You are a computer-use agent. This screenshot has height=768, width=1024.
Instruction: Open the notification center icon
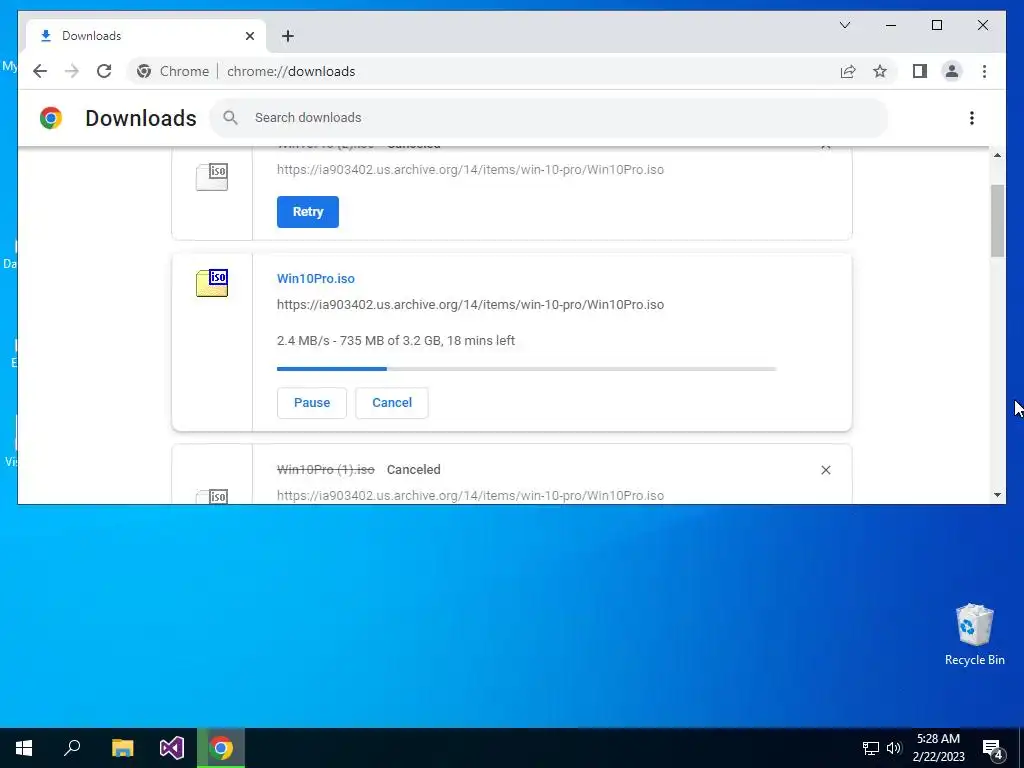click(x=993, y=749)
